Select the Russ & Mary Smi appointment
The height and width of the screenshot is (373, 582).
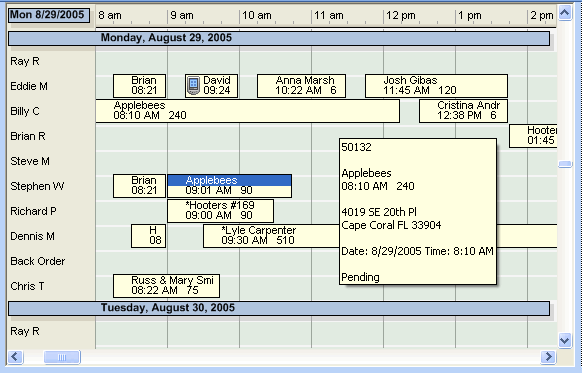click(166, 286)
